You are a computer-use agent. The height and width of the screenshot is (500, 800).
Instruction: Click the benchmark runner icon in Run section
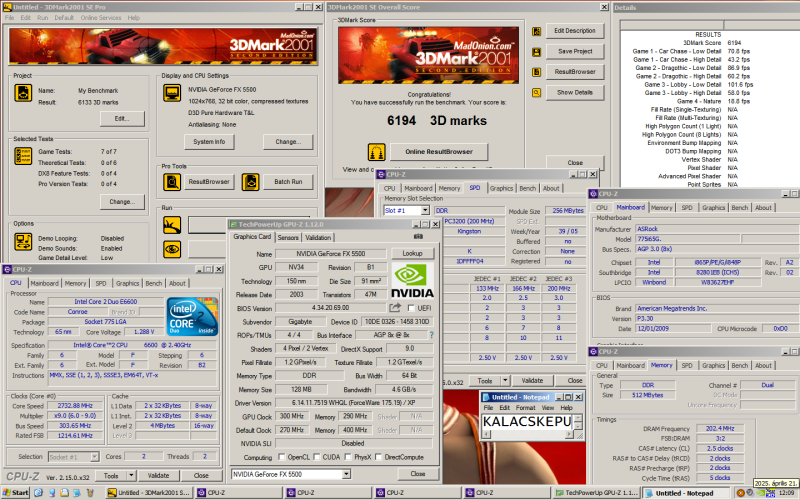(172, 224)
